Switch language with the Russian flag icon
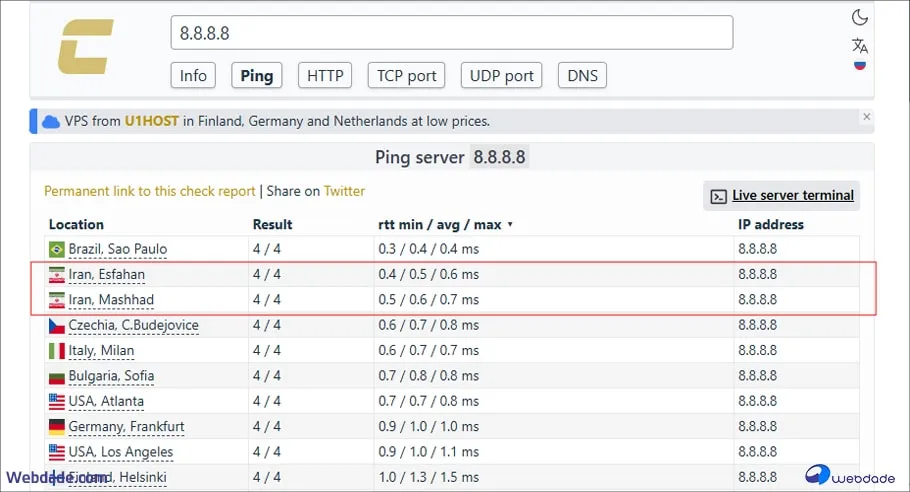This screenshot has height=492, width=910. pos(859,66)
